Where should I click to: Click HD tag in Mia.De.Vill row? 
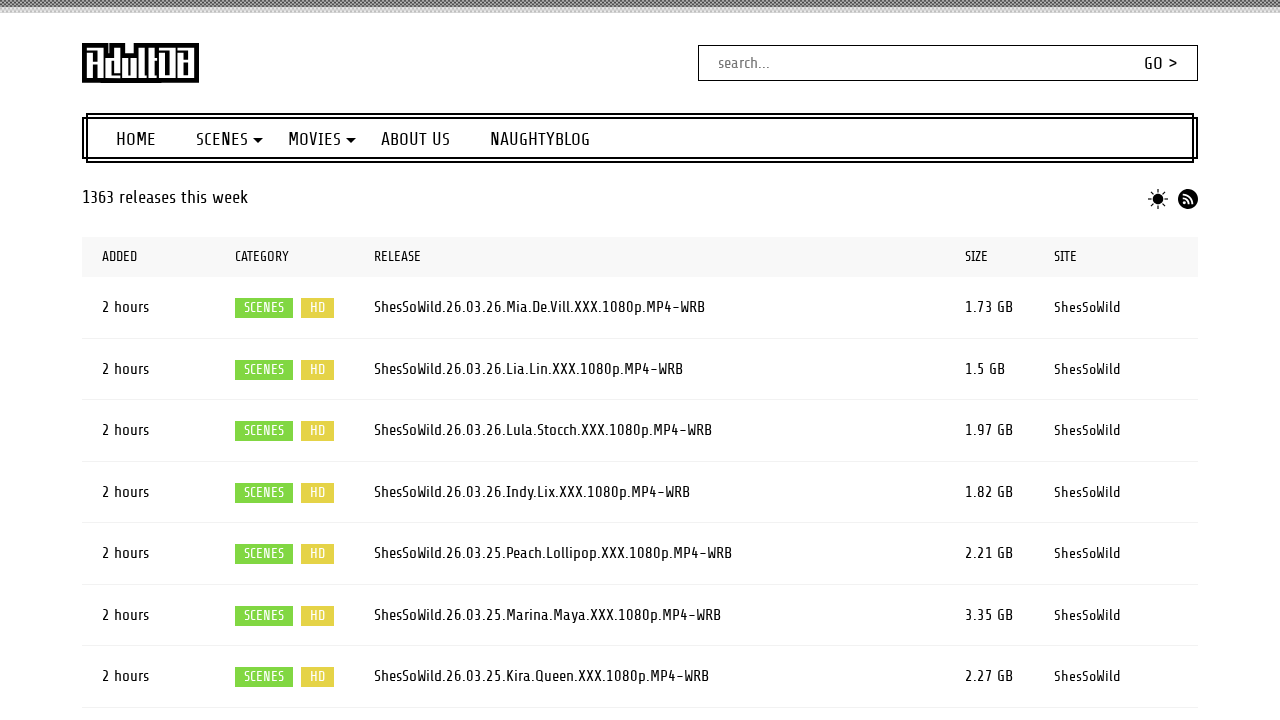(x=317, y=308)
